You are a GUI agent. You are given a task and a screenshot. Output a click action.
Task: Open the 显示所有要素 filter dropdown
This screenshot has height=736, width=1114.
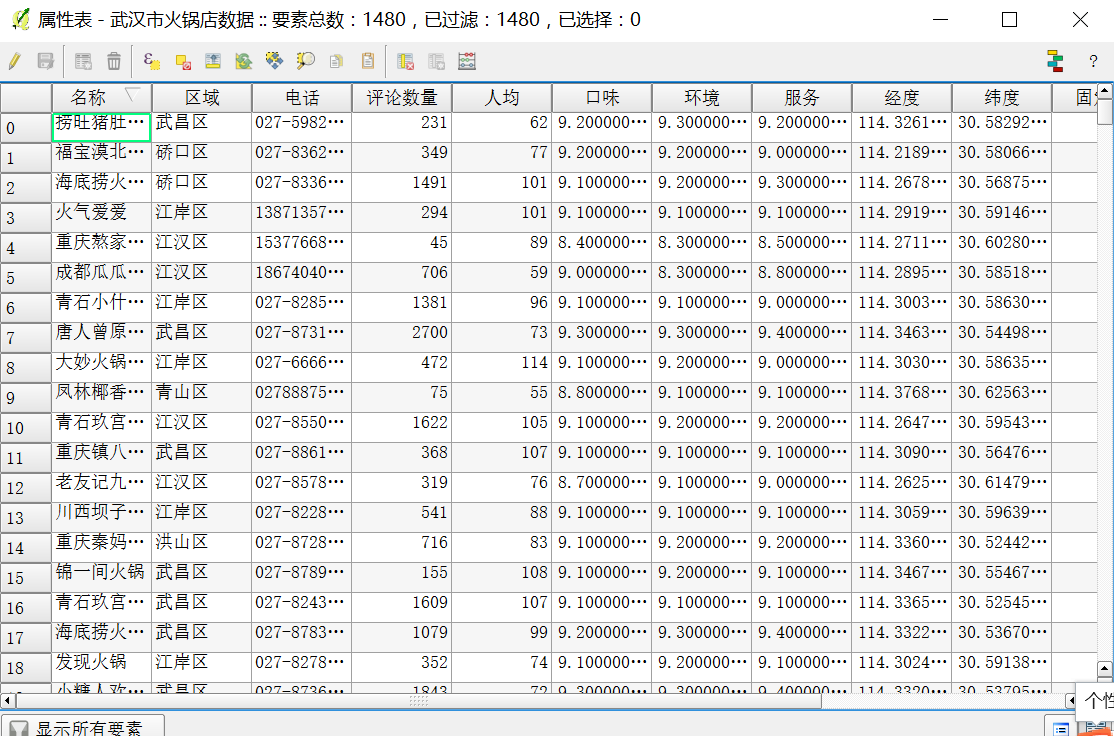[x=83, y=726]
